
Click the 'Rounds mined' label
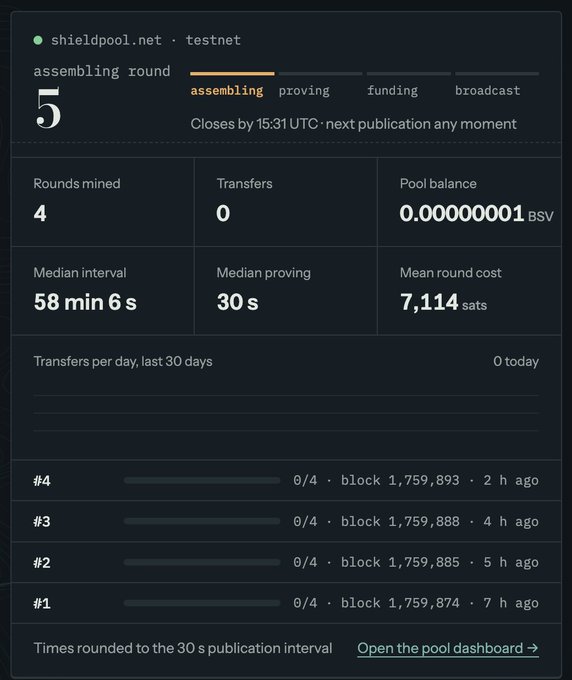(77, 183)
